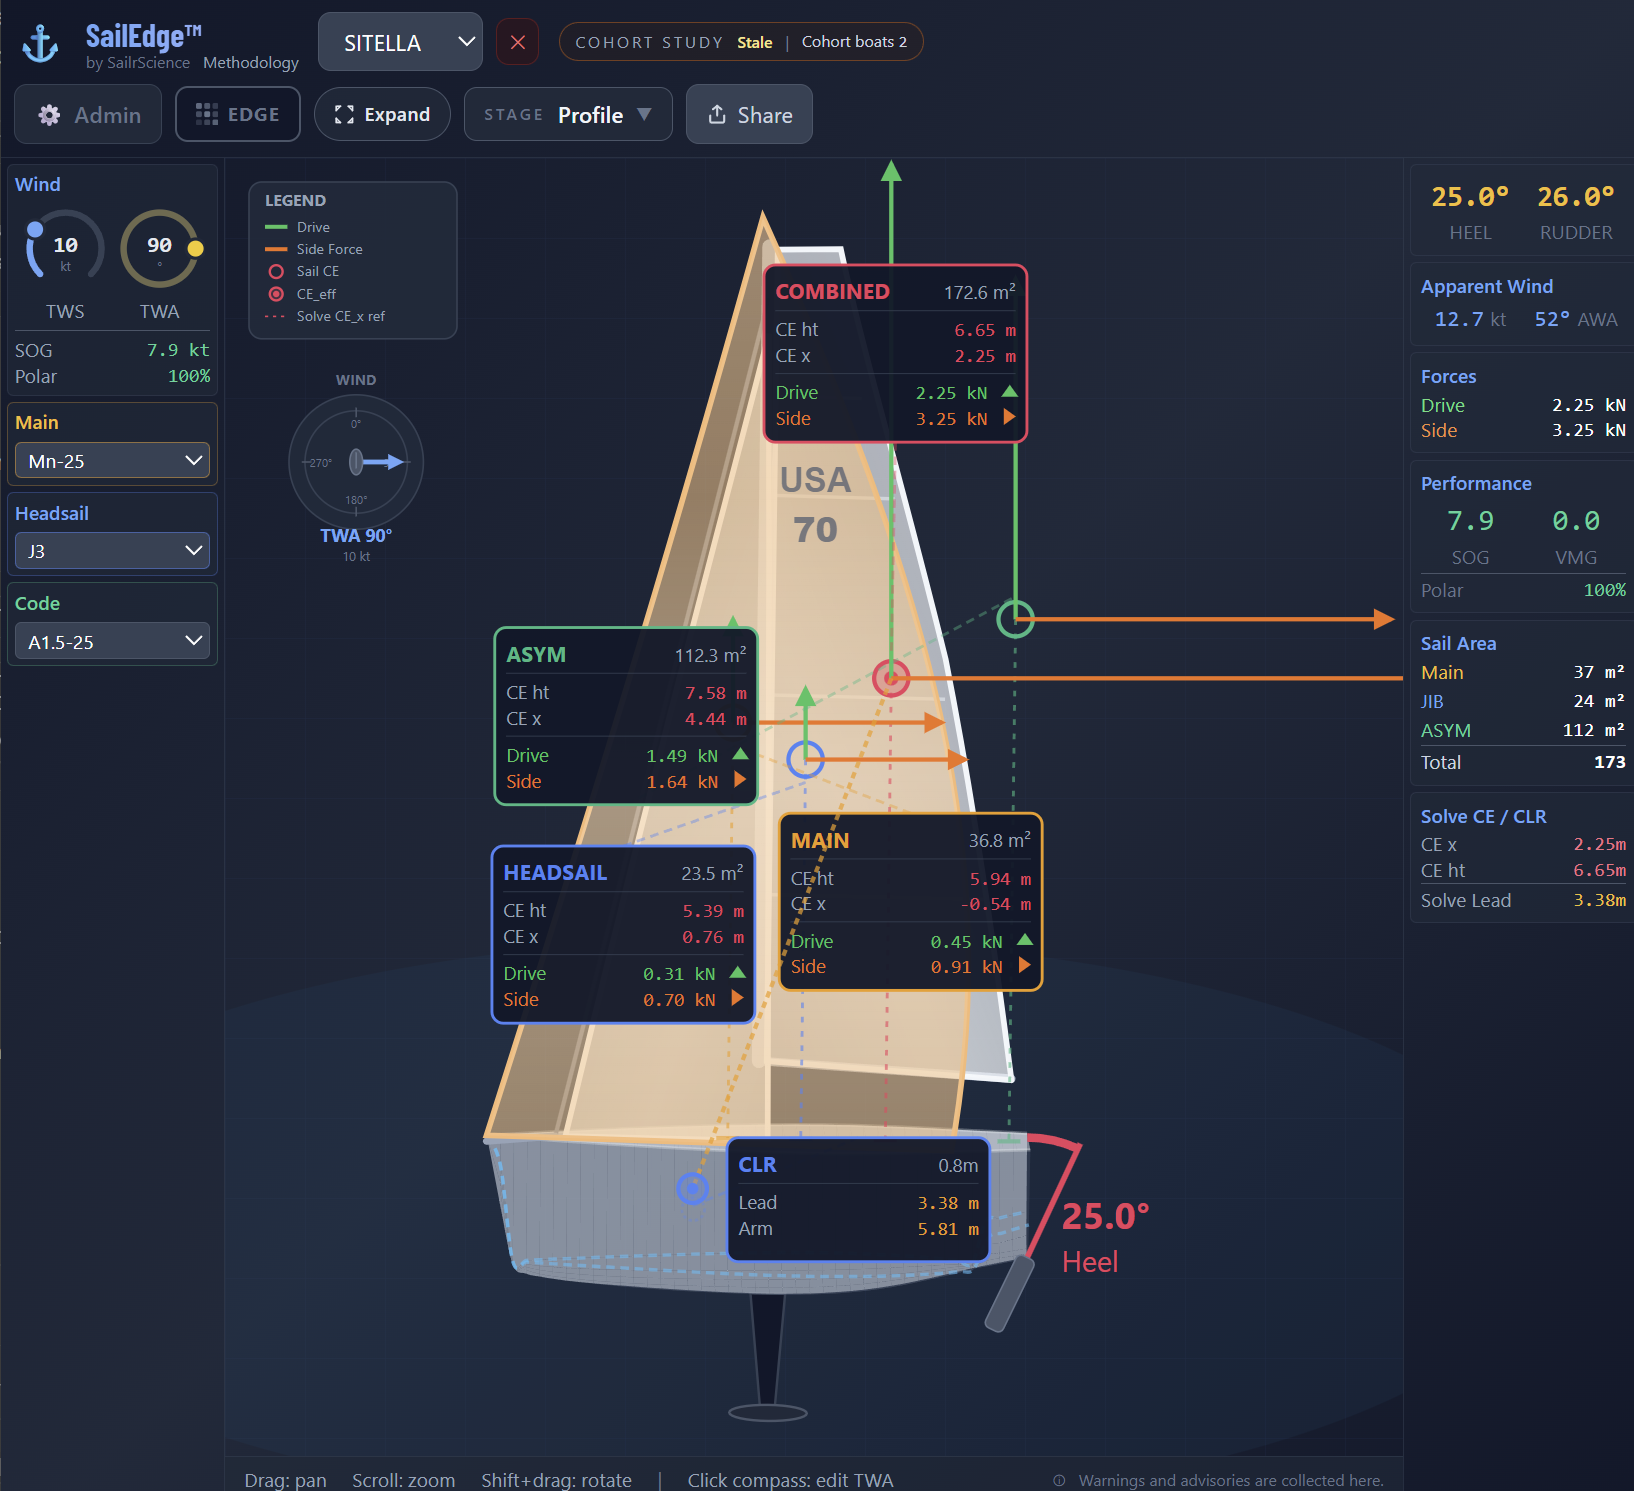Click the Share upload icon
The height and width of the screenshot is (1491, 1634).
tap(717, 114)
